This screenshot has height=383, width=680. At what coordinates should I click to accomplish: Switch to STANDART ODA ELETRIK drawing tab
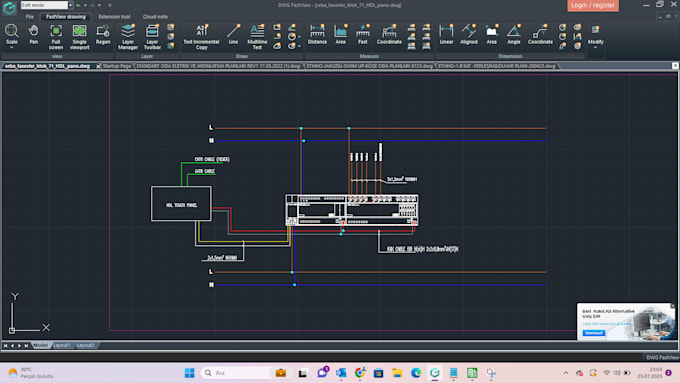(x=218, y=66)
